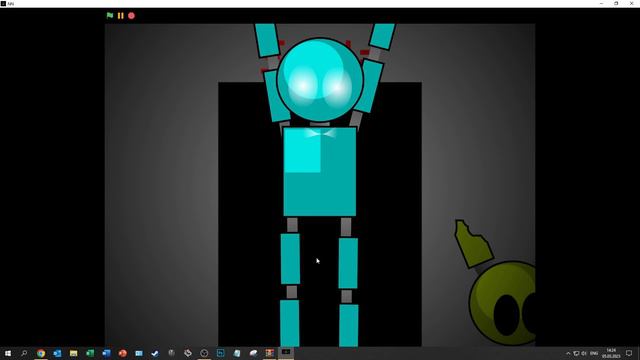Image resolution: width=640 pixels, height=360 pixels.
Task: Pause the project with the yellow pause button
Action: 120,16
